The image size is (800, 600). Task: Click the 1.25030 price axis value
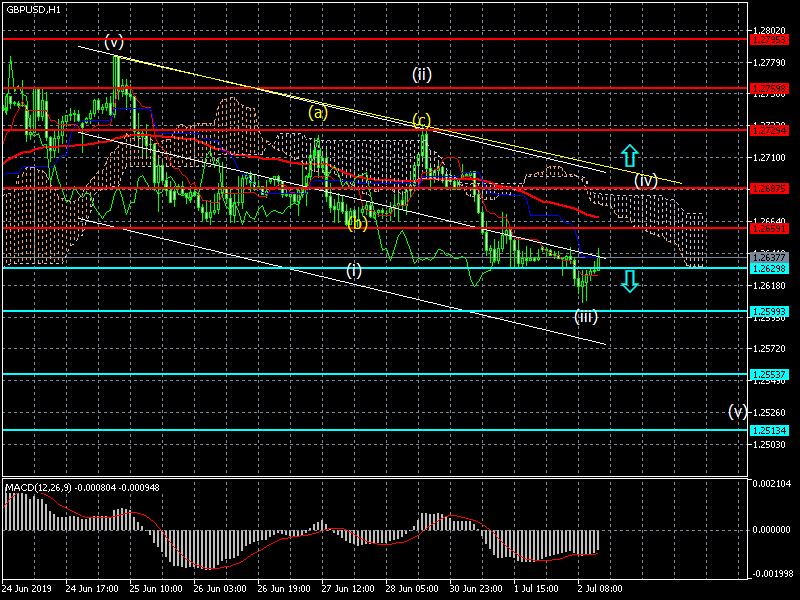click(x=769, y=445)
